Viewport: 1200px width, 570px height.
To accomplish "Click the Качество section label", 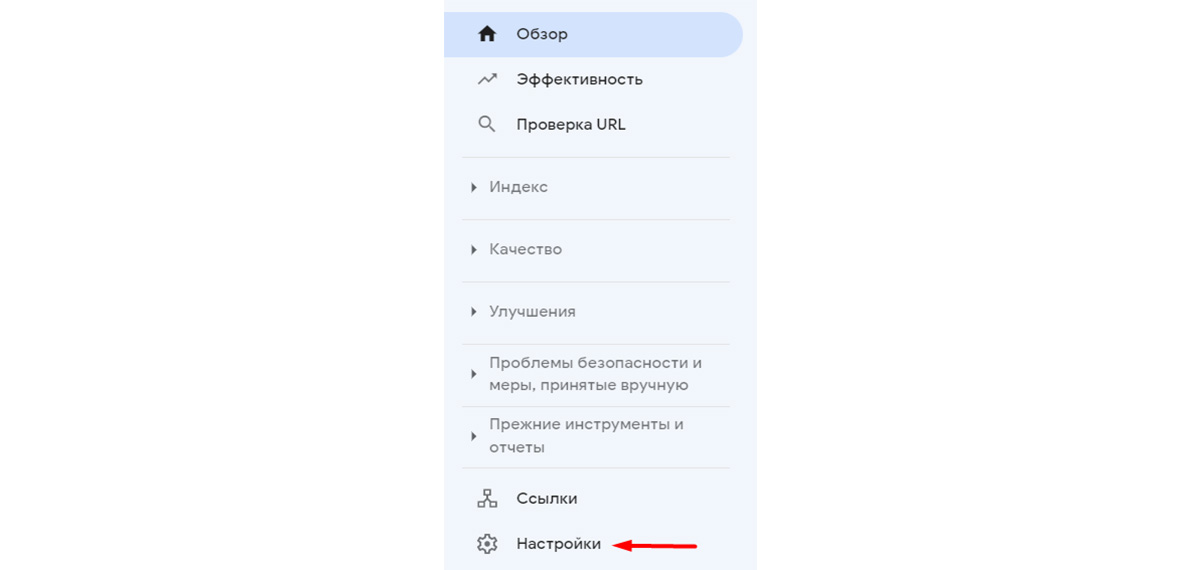I will coord(525,249).
